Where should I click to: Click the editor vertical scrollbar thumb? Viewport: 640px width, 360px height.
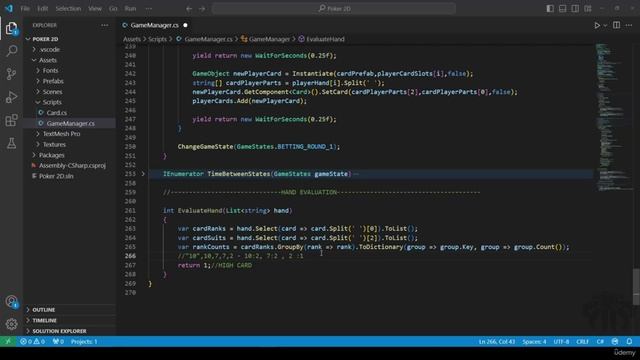tap(636, 287)
